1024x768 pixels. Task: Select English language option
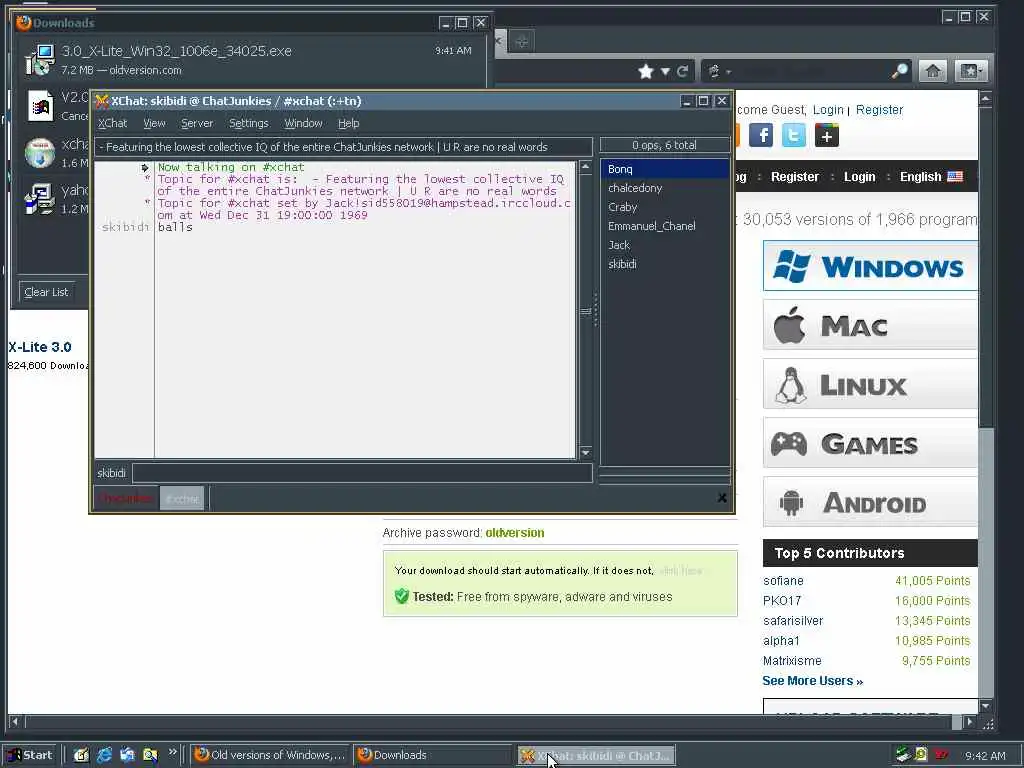click(931, 177)
